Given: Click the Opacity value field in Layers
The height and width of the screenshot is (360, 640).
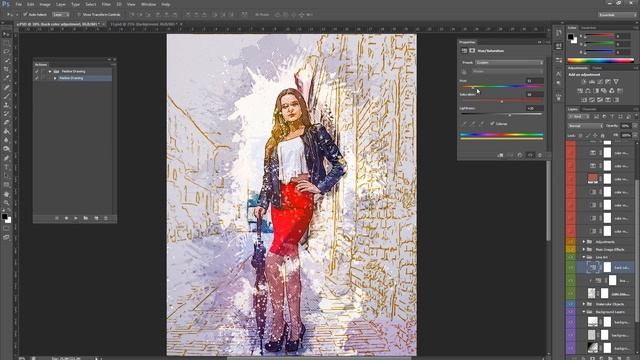Looking at the screenshot, I should 625,126.
